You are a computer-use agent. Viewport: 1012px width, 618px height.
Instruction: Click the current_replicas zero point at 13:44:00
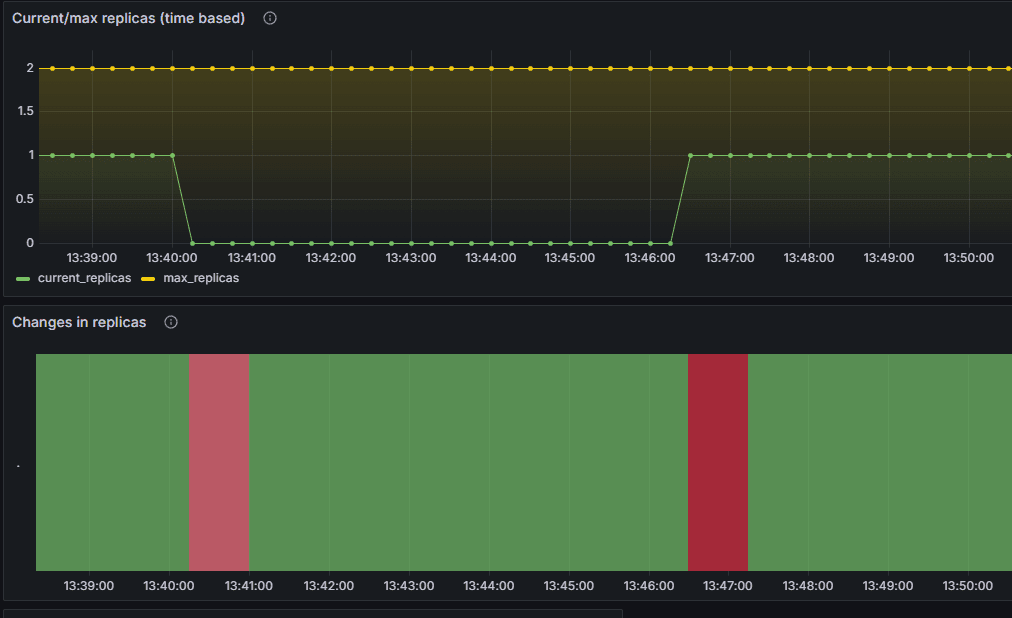(x=491, y=243)
